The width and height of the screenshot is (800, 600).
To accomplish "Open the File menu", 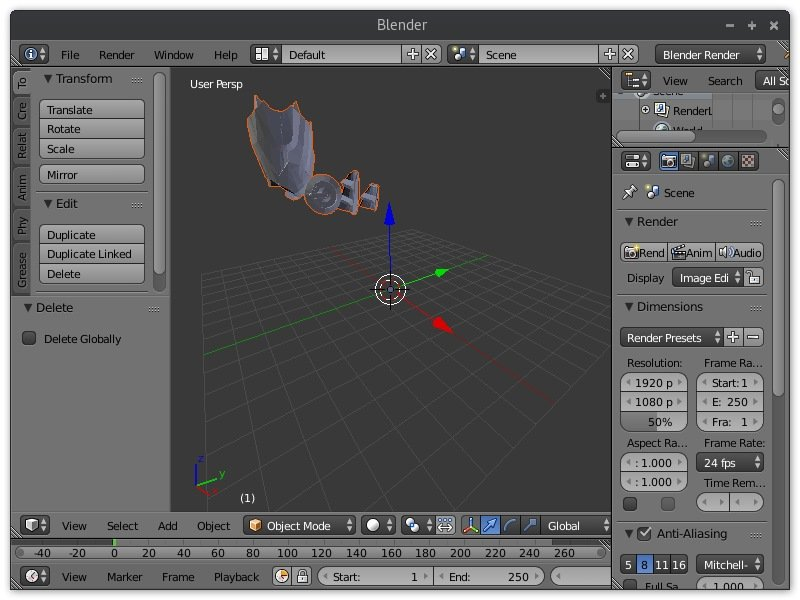I will point(70,55).
